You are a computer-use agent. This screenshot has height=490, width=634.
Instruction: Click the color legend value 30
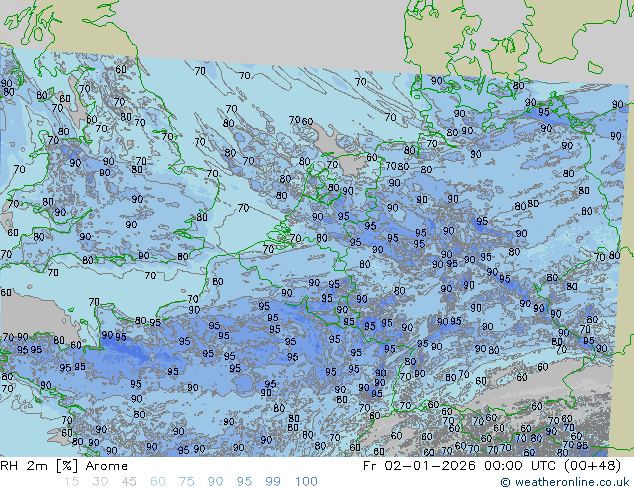click(100, 482)
